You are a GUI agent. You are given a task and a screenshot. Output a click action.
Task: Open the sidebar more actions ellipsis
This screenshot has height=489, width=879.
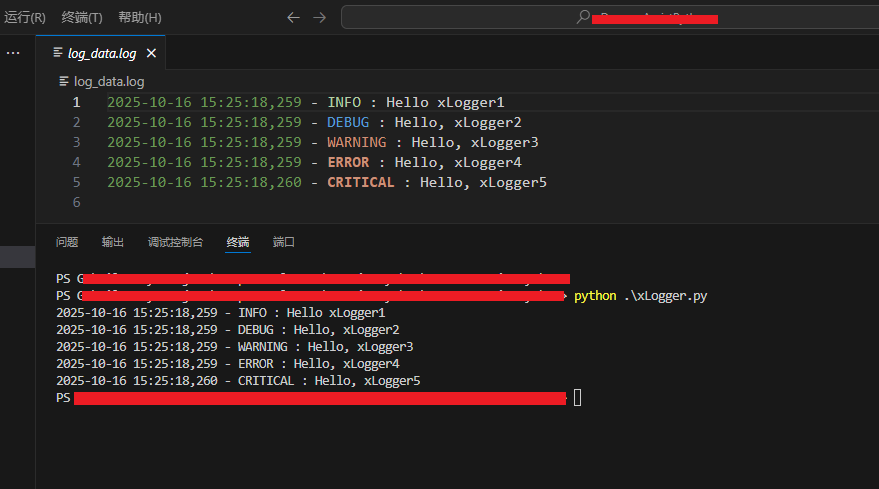click(x=13, y=53)
